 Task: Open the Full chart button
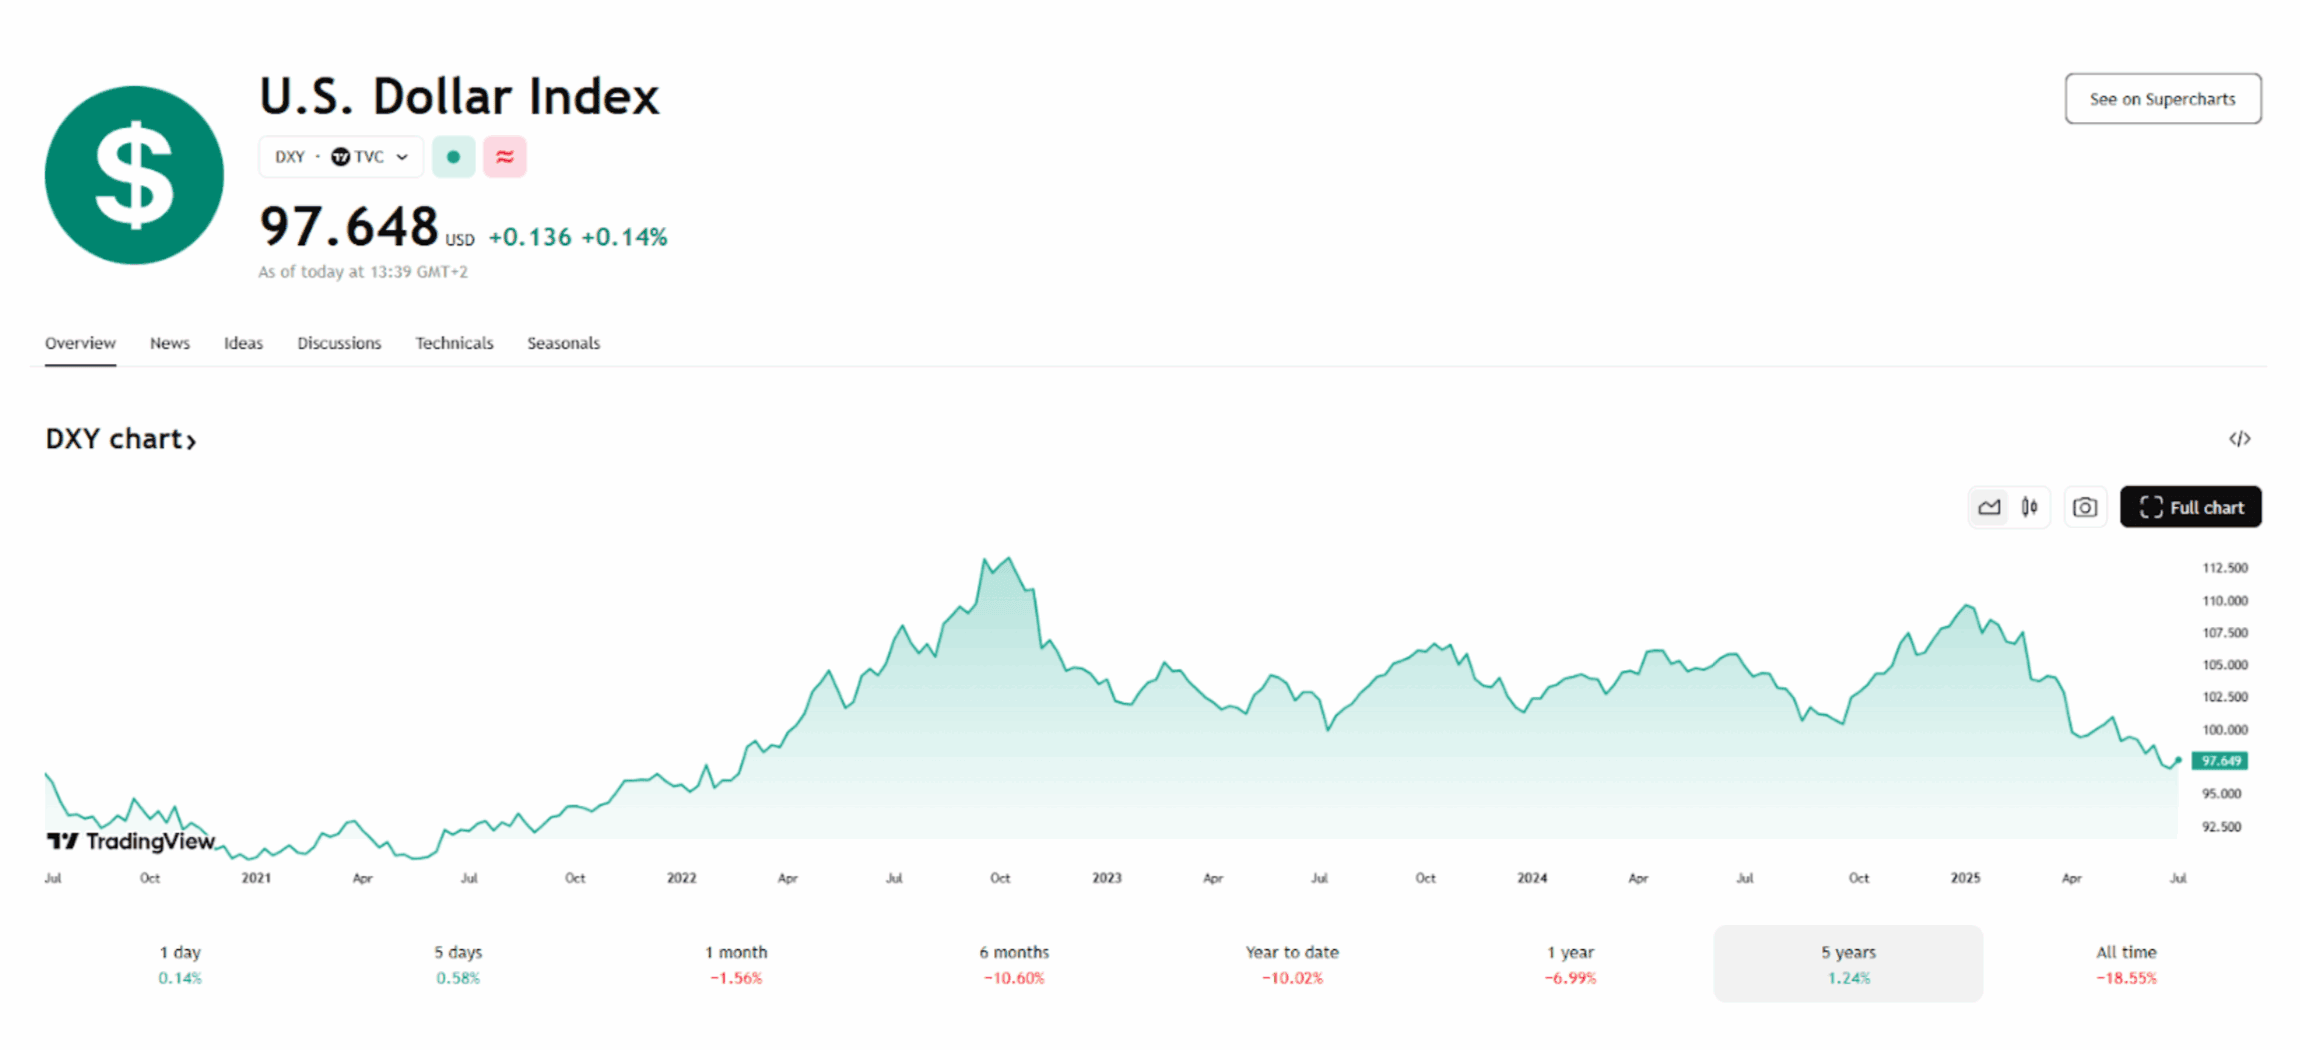[x=2190, y=507]
